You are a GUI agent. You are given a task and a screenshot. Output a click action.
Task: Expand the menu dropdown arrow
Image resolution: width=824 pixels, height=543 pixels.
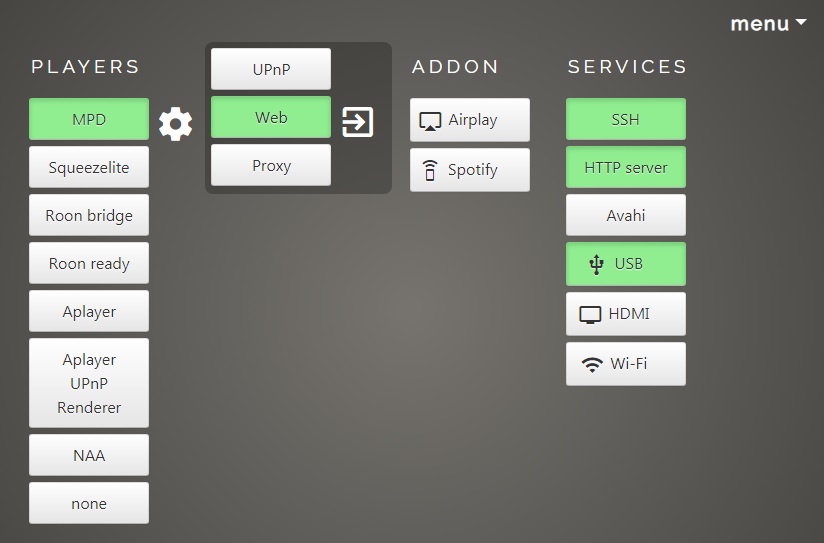tap(801, 22)
